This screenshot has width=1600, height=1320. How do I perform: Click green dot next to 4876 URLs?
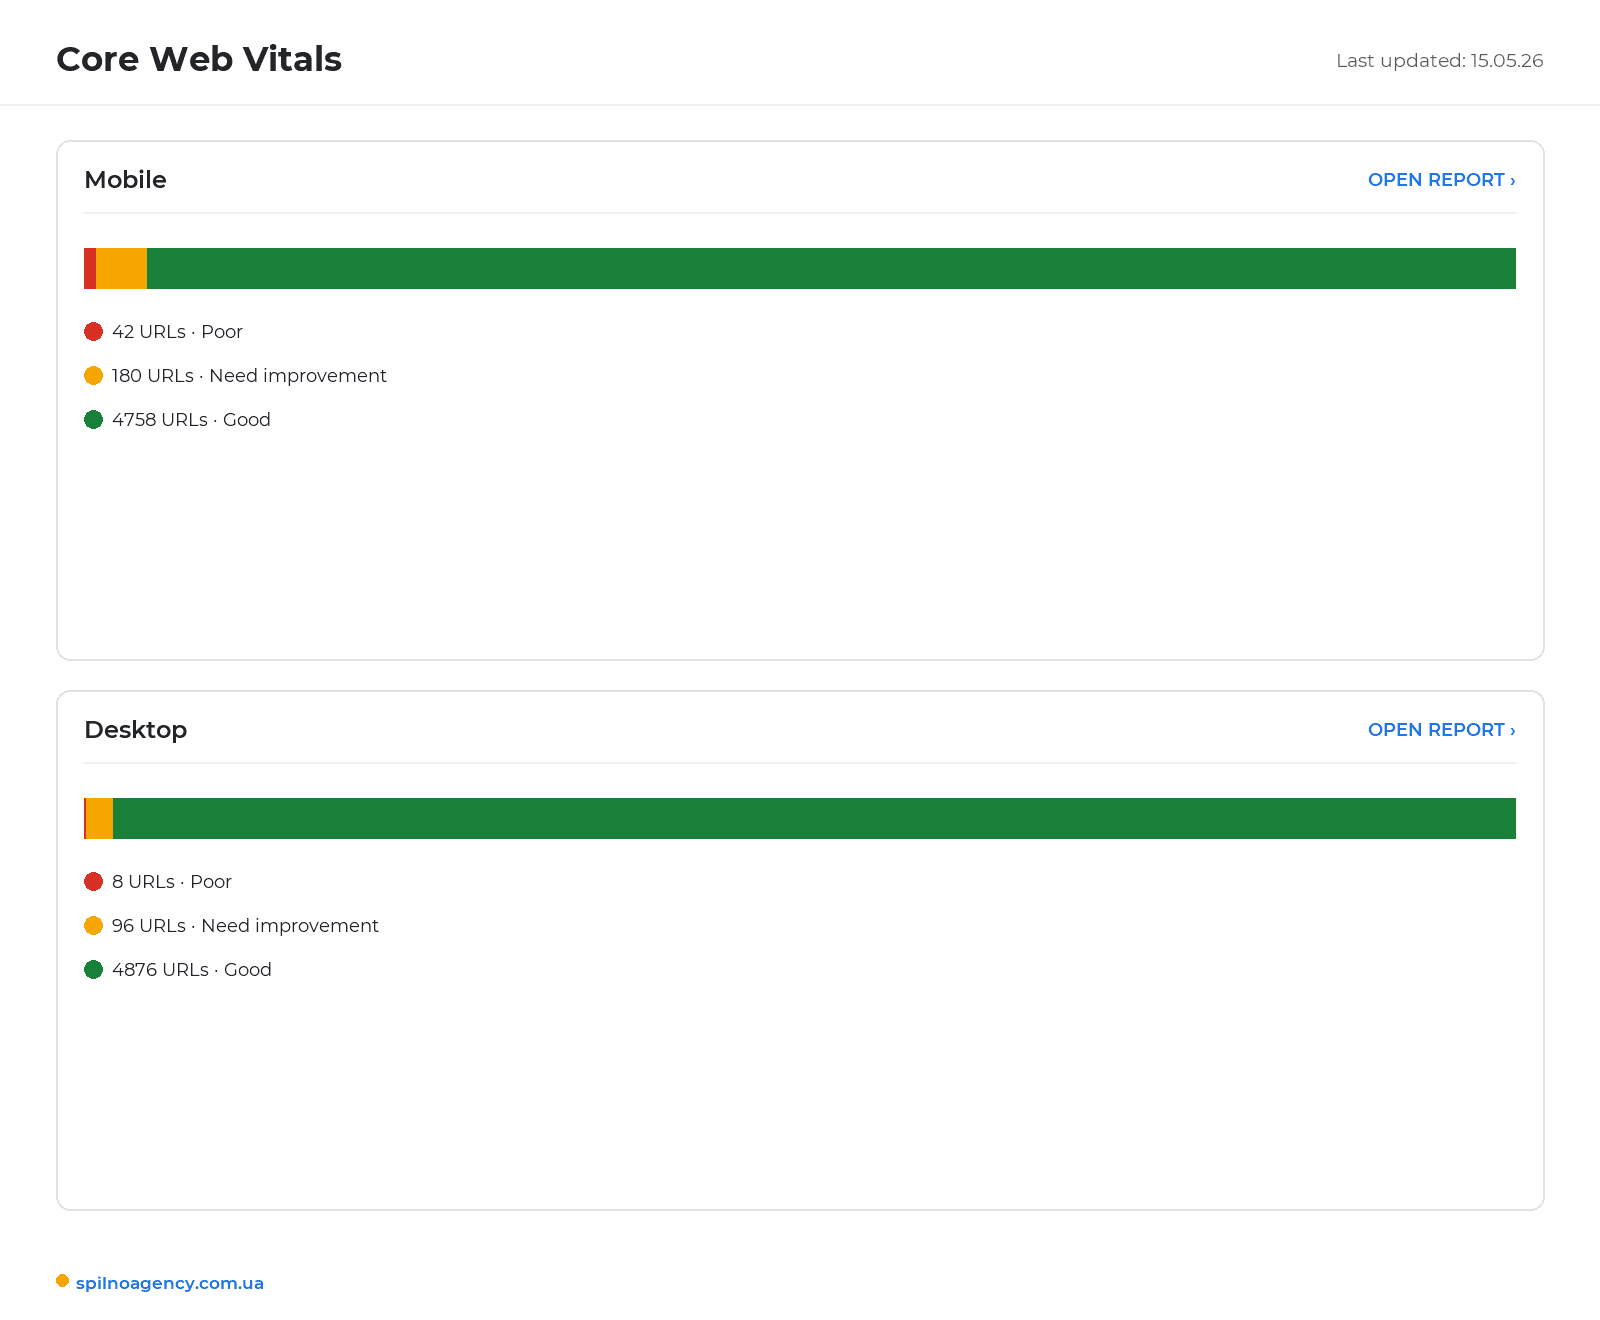(x=94, y=969)
